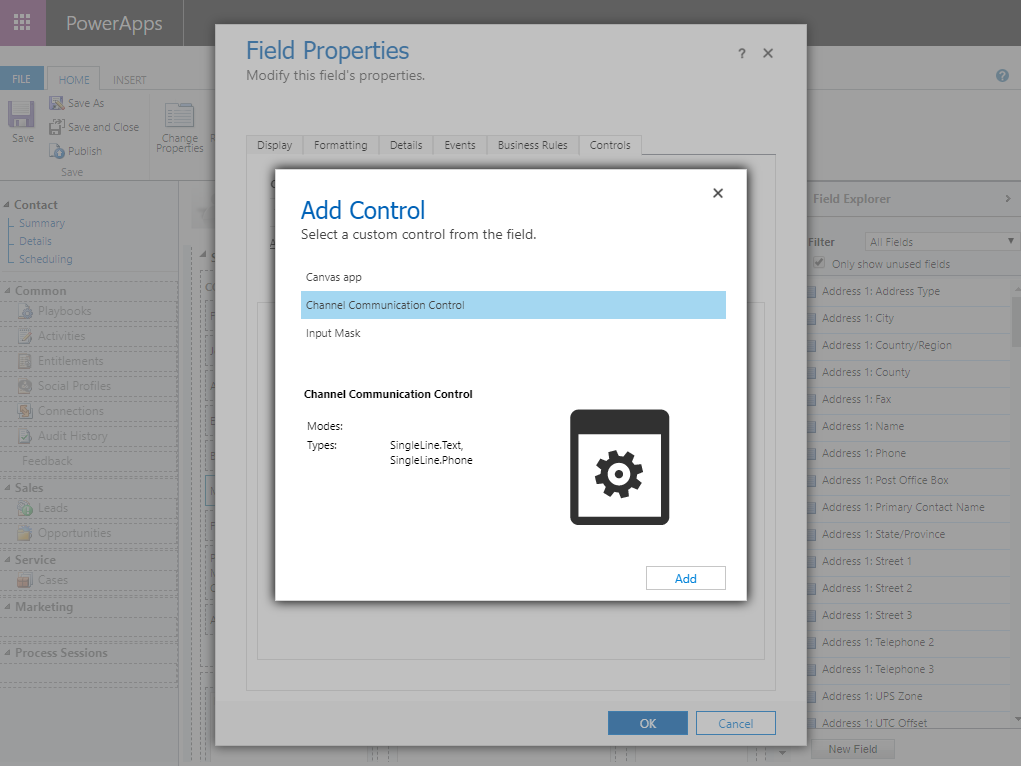The height and width of the screenshot is (766, 1021).
Task: Open the PowerApps app launcher waffle
Action: pyautogui.click(x=22, y=23)
